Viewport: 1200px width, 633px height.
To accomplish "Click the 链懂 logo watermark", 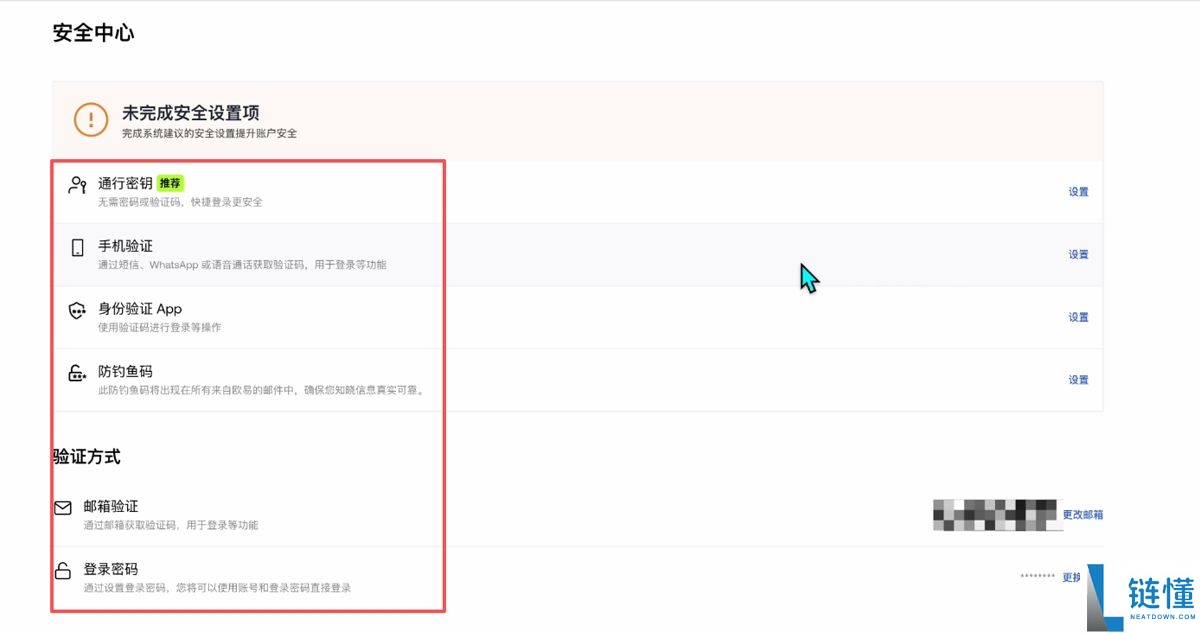I will (1140, 598).
